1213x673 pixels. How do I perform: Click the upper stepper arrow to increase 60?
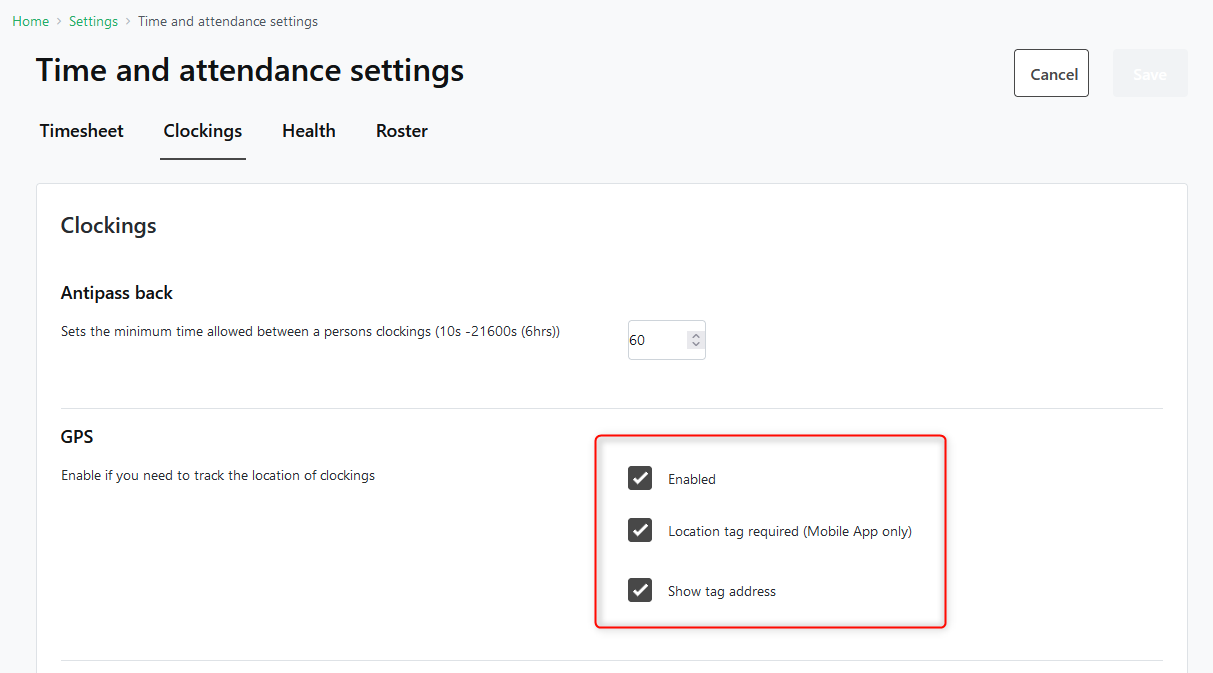tap(695, 334)
